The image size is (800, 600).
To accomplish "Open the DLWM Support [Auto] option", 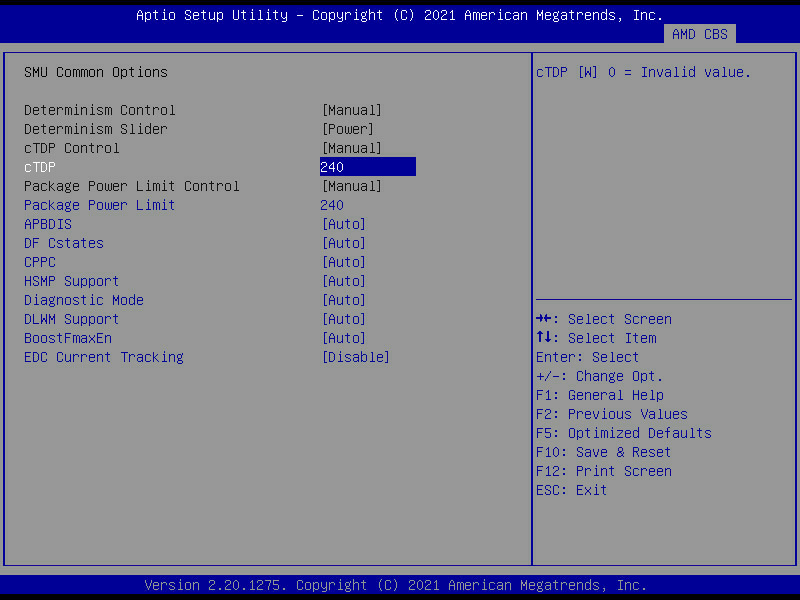I will pos(343,319).
